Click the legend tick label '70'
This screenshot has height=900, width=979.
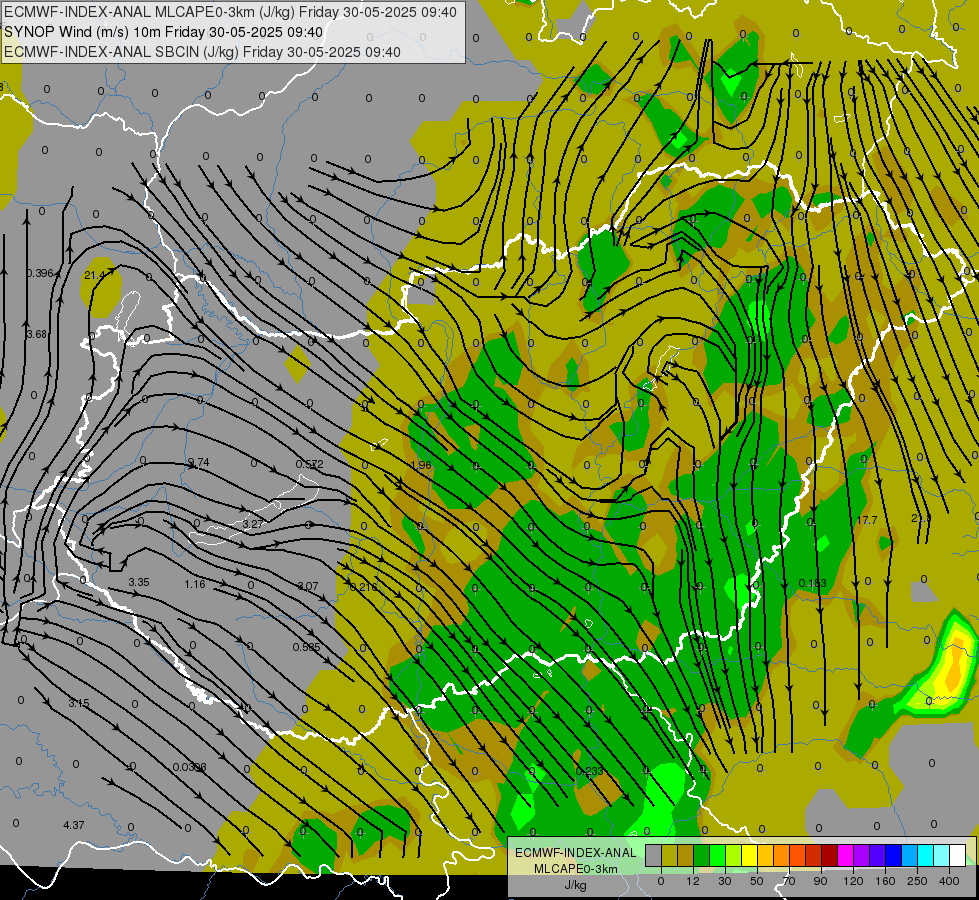tap(789, 881)
